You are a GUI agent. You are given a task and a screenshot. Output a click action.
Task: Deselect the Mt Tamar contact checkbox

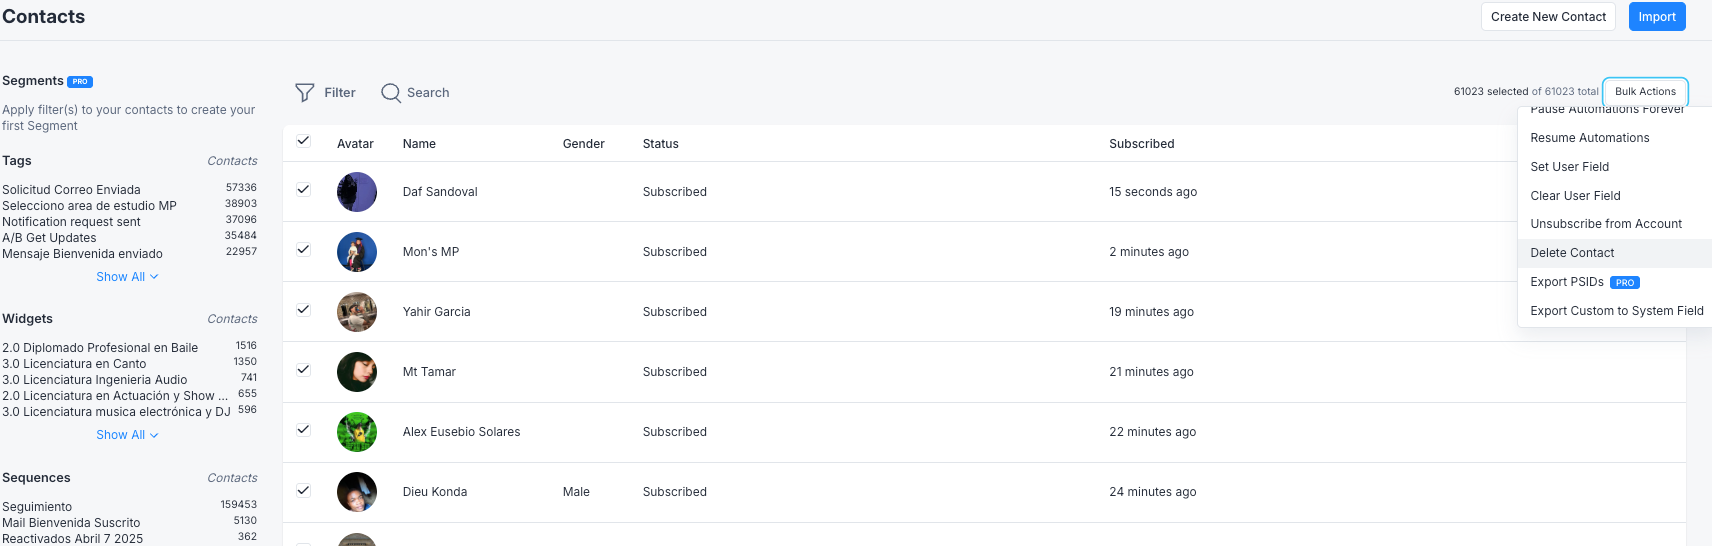point(303,369)
